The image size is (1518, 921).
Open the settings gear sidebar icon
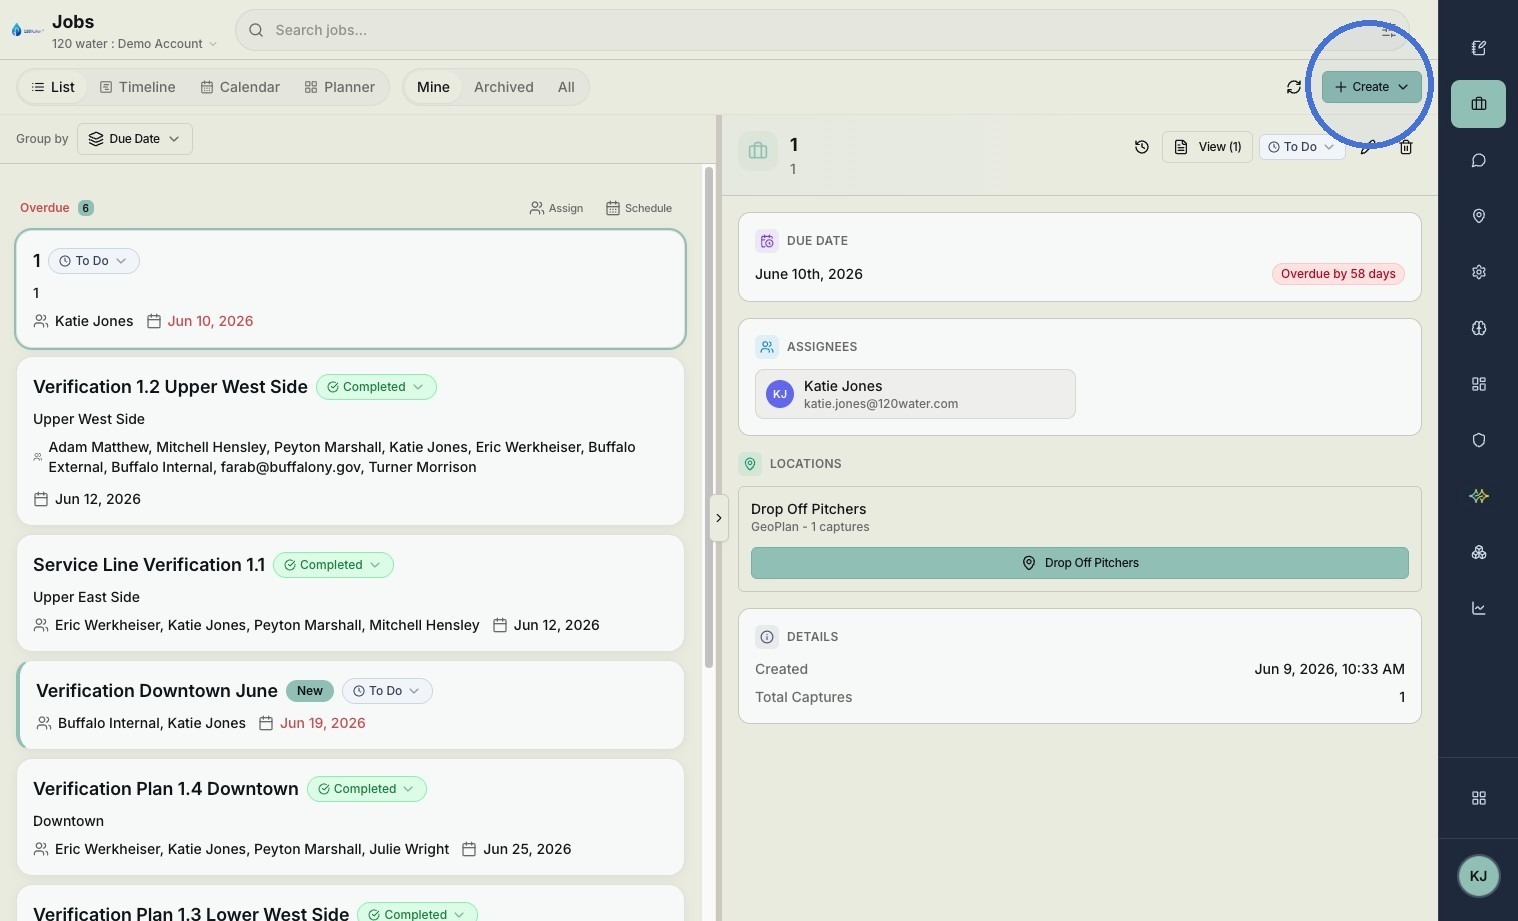[1478, 272]
